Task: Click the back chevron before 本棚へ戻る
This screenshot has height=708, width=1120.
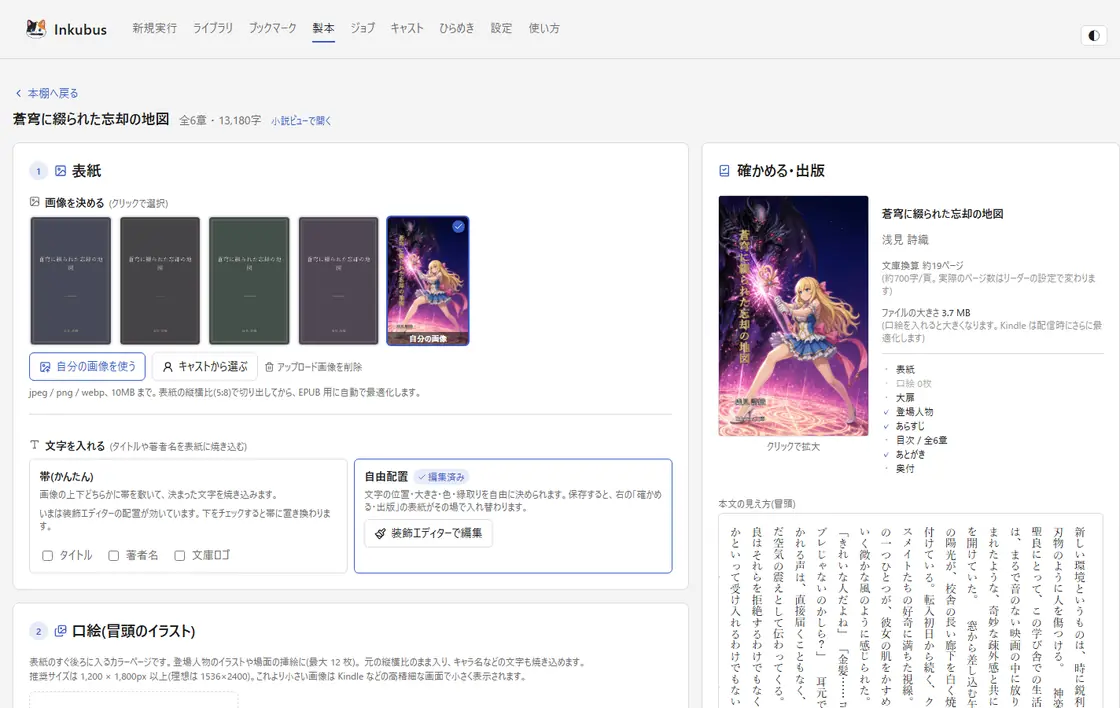Action: click(19, 93)
